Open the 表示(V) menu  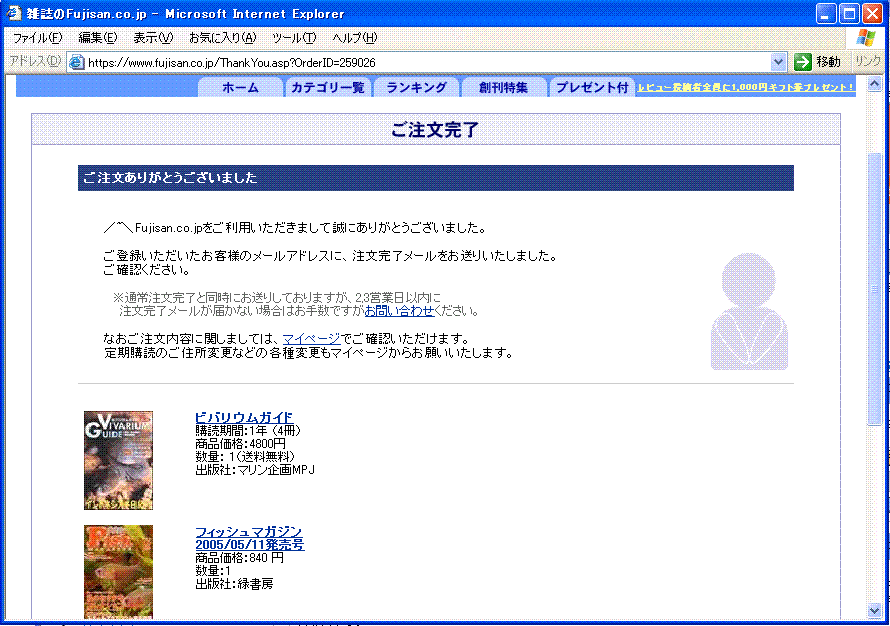(x=153, y=38)
